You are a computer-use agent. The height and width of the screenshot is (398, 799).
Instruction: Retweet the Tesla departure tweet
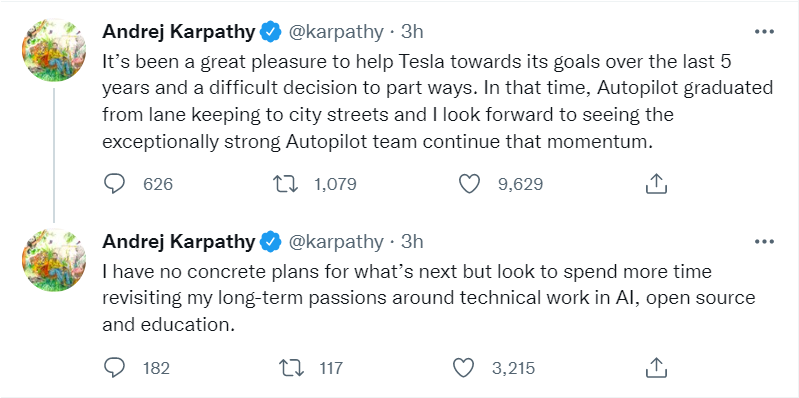[x=285, y=184]
